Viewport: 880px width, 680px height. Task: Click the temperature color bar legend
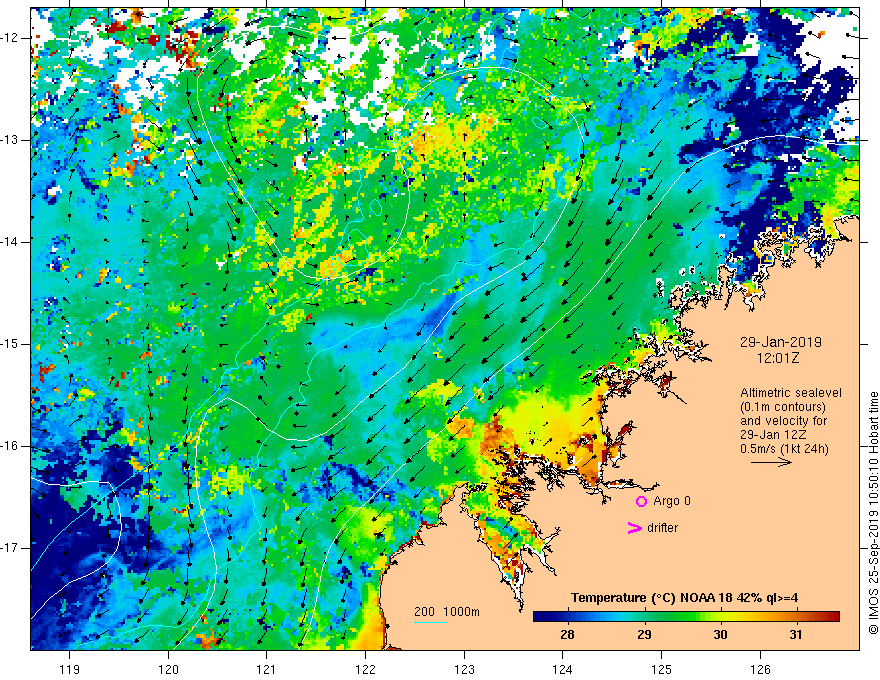click(686, 617)
